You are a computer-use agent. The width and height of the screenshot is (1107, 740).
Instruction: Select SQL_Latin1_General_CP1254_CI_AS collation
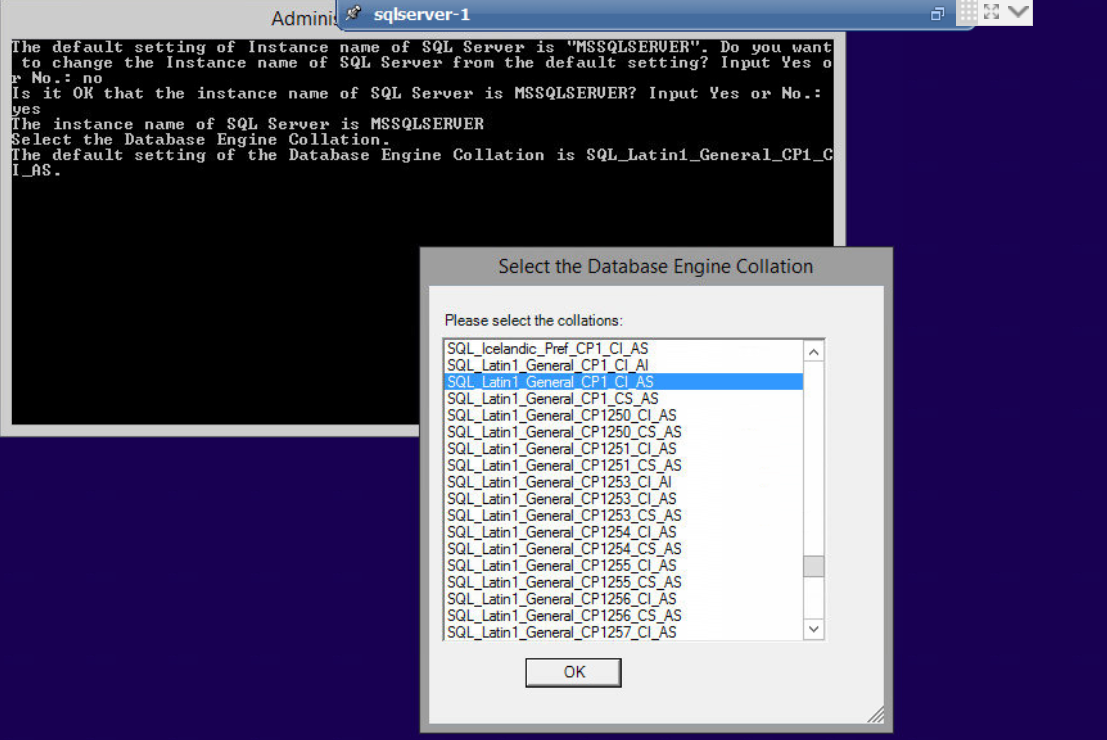(x=623, y=532)
